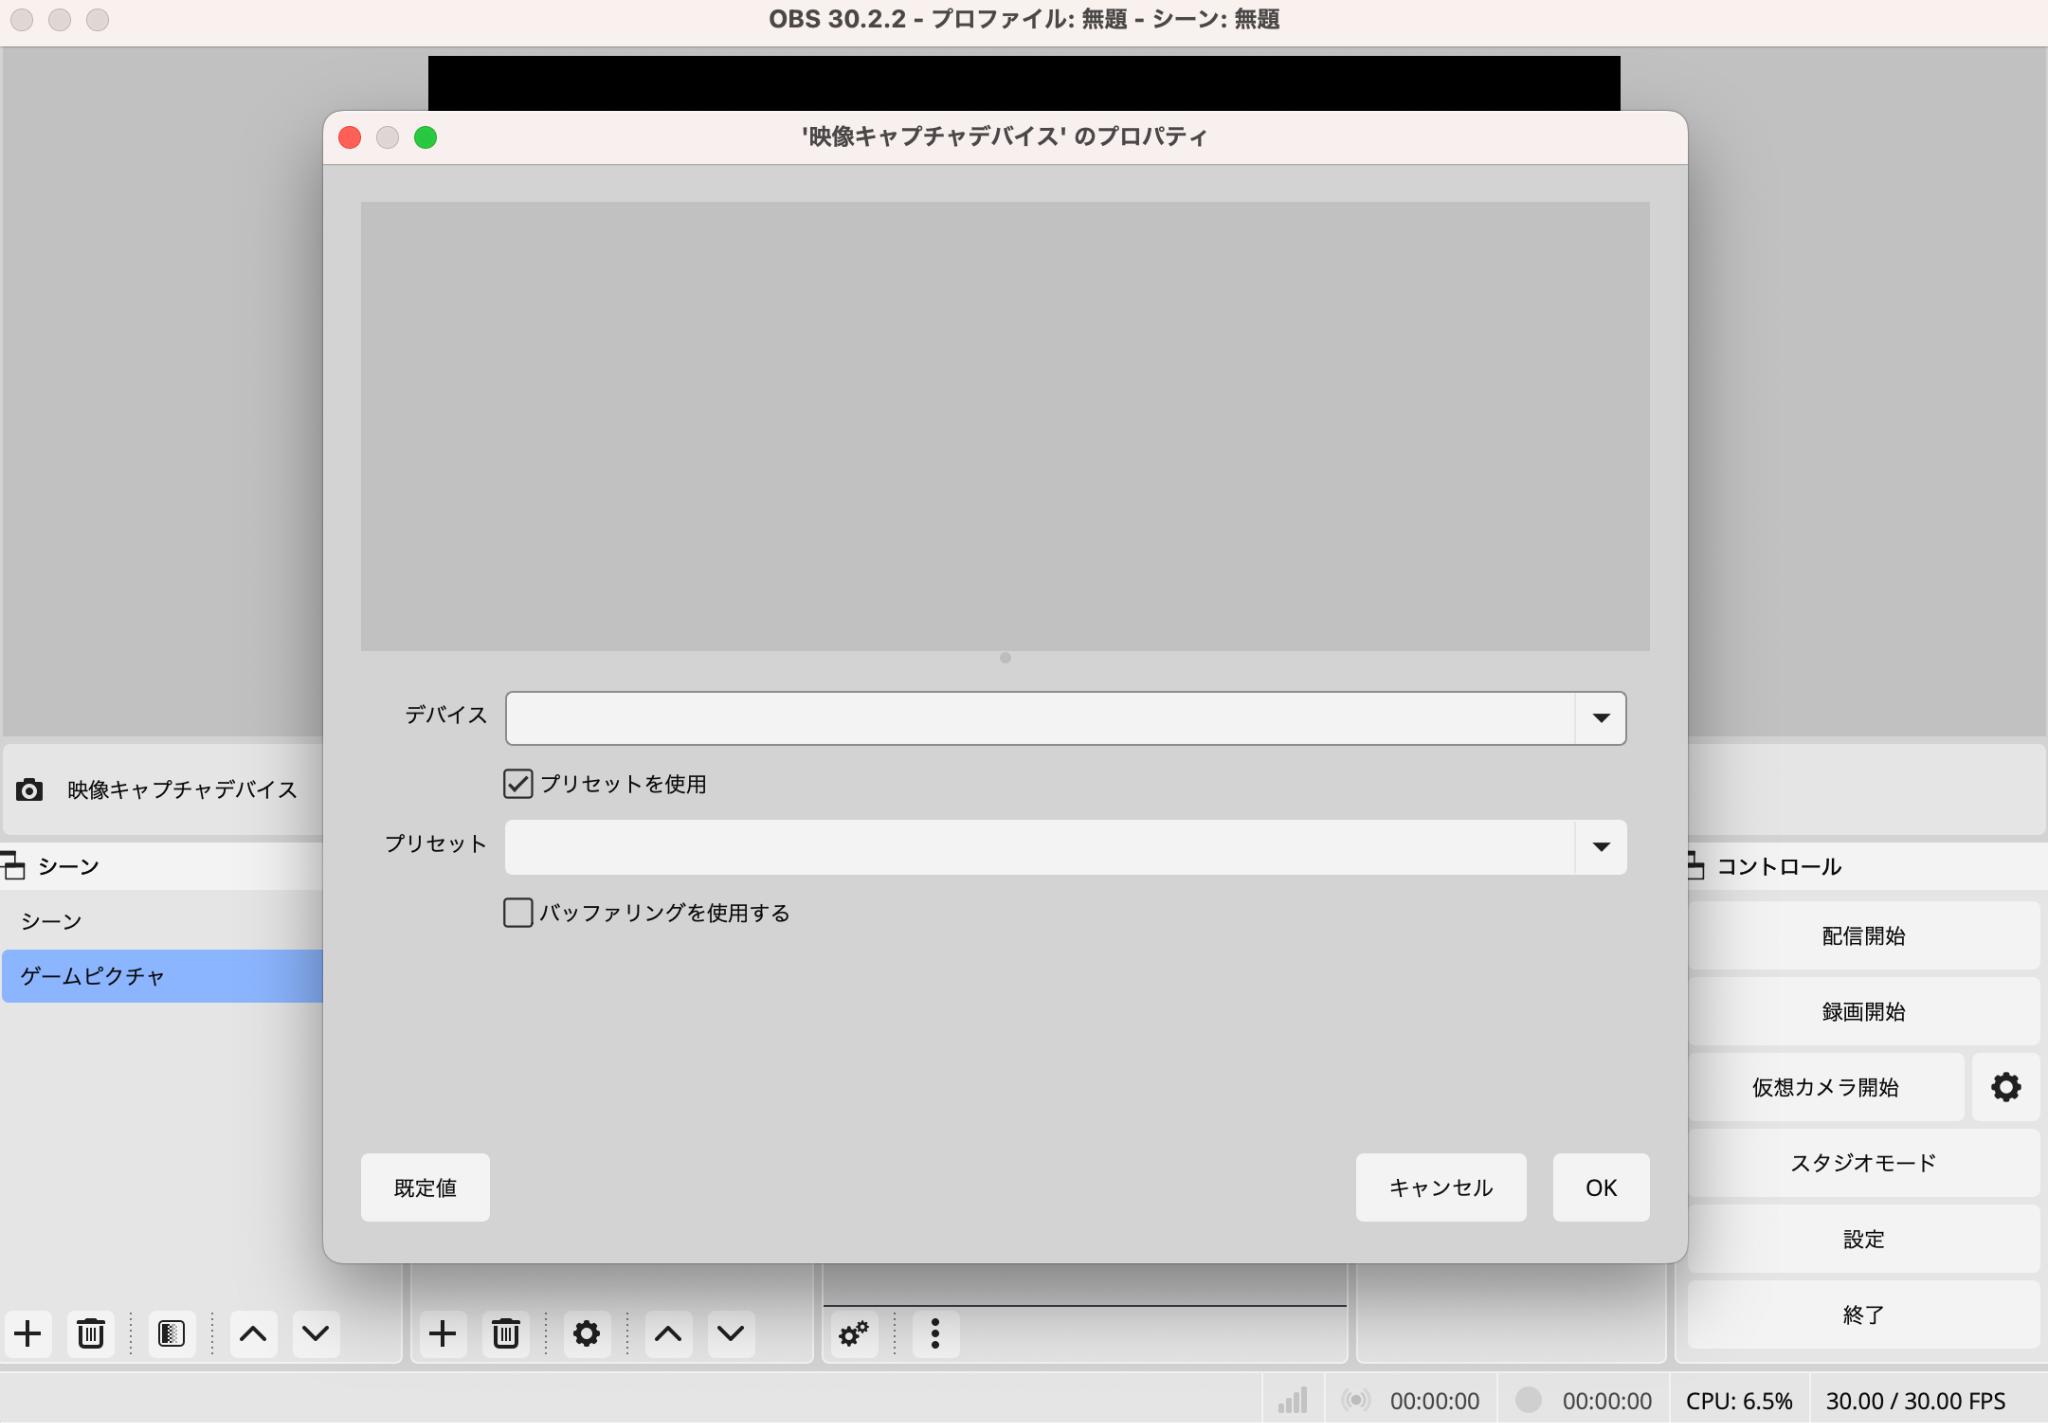Click 配信開始 in the controls panel
This screenshot has width=2048, height=1423.
point(1863,936)
